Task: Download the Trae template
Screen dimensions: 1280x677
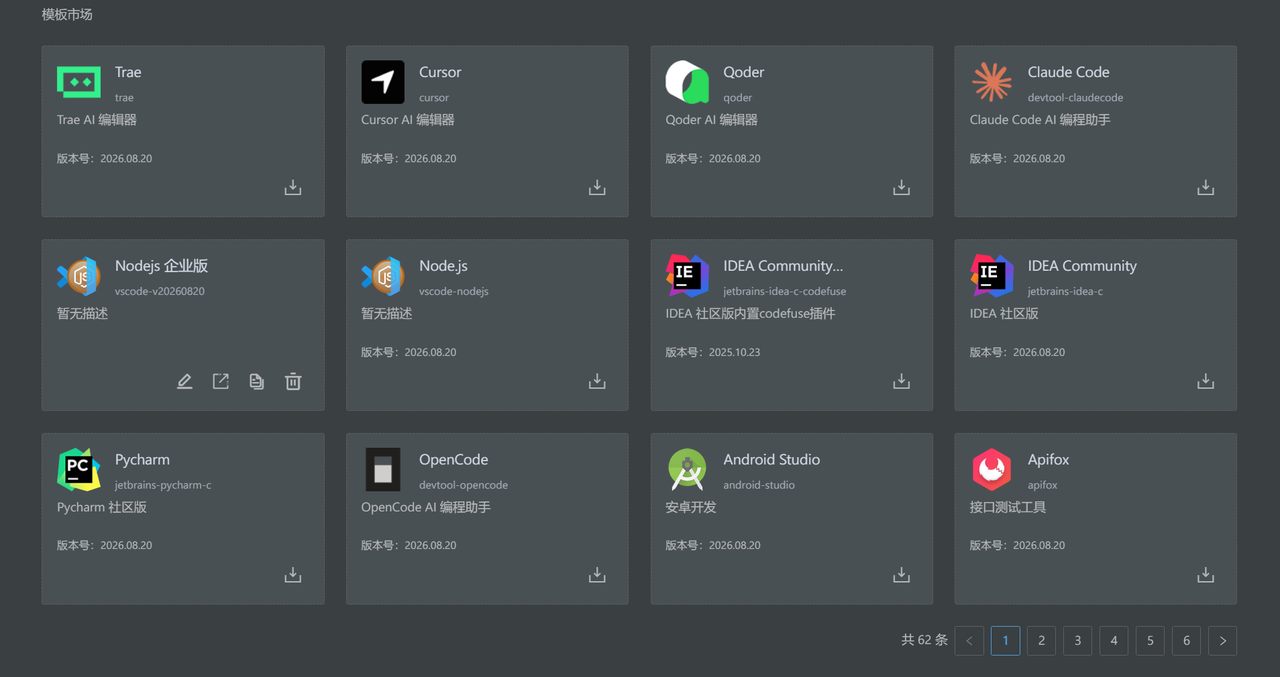Action: (x=293, y=188)
